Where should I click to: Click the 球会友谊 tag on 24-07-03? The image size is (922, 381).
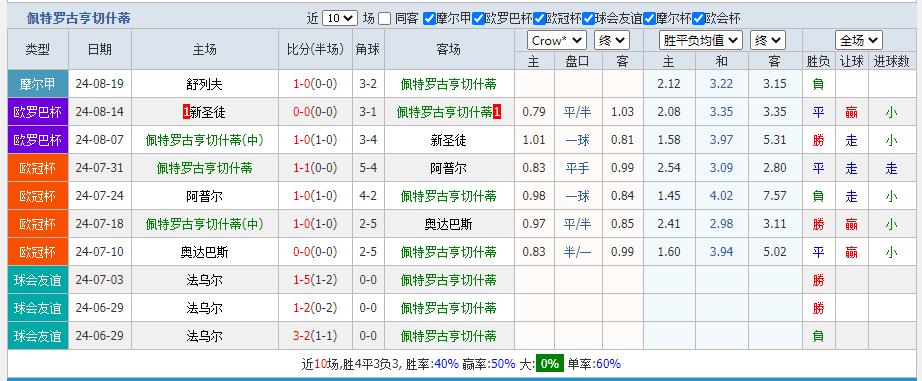(x=38, y=280)
